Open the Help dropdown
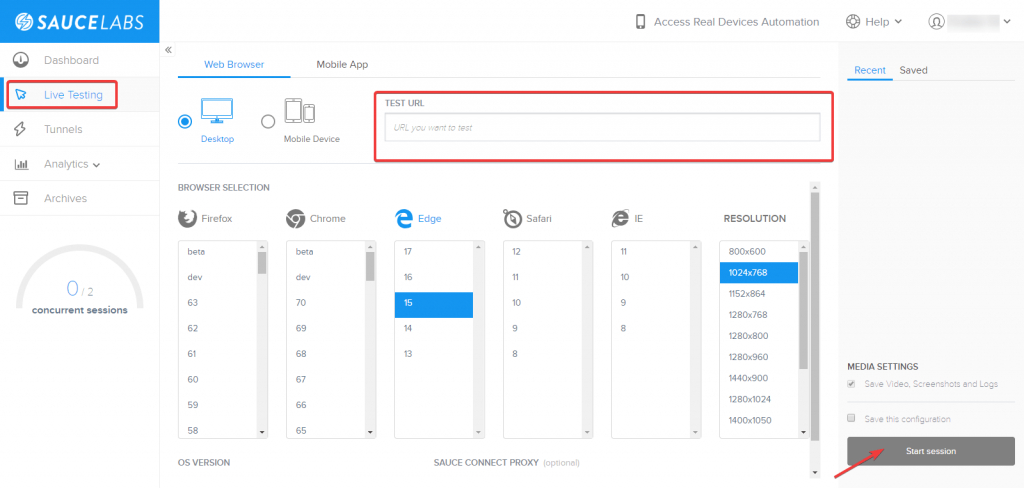This screenshot has width=1024, height=488. tap(874, 21)
